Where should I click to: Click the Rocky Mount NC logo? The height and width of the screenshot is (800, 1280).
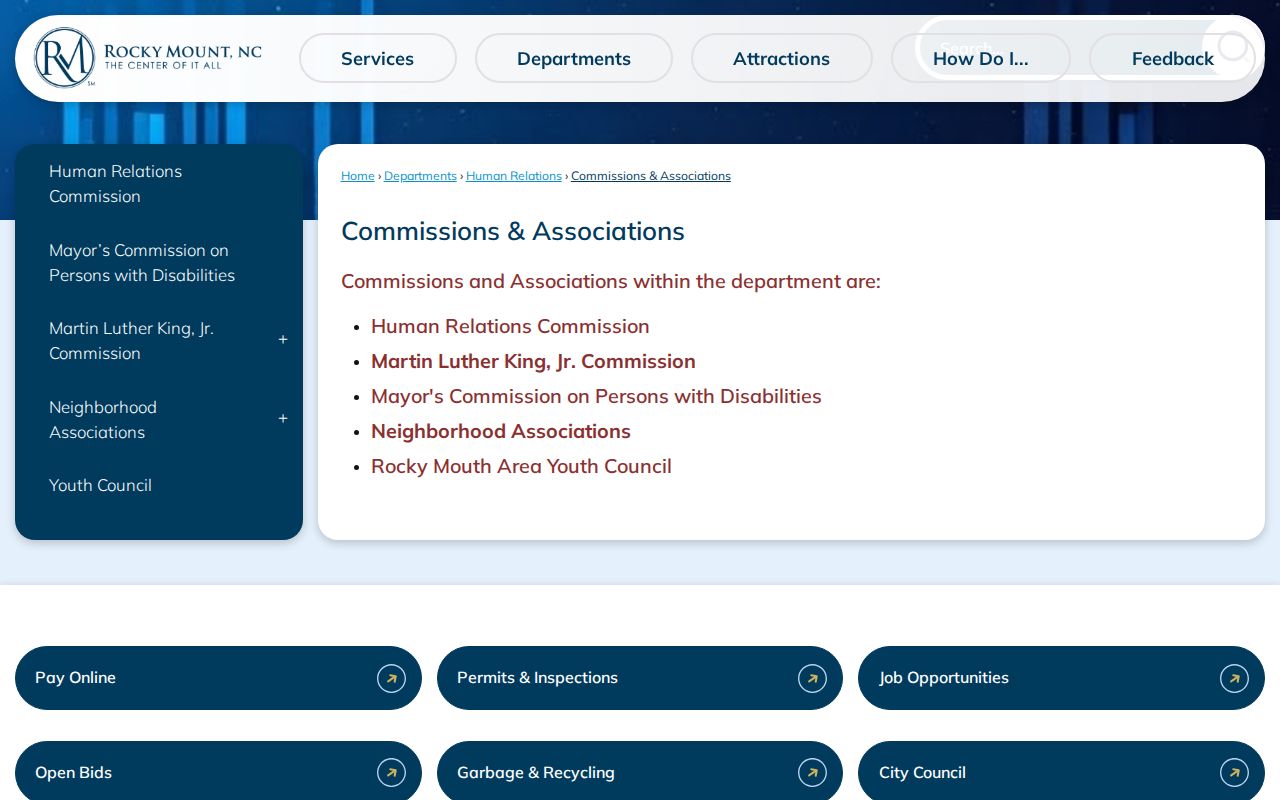pyautogui.click(x=148, y=58)
